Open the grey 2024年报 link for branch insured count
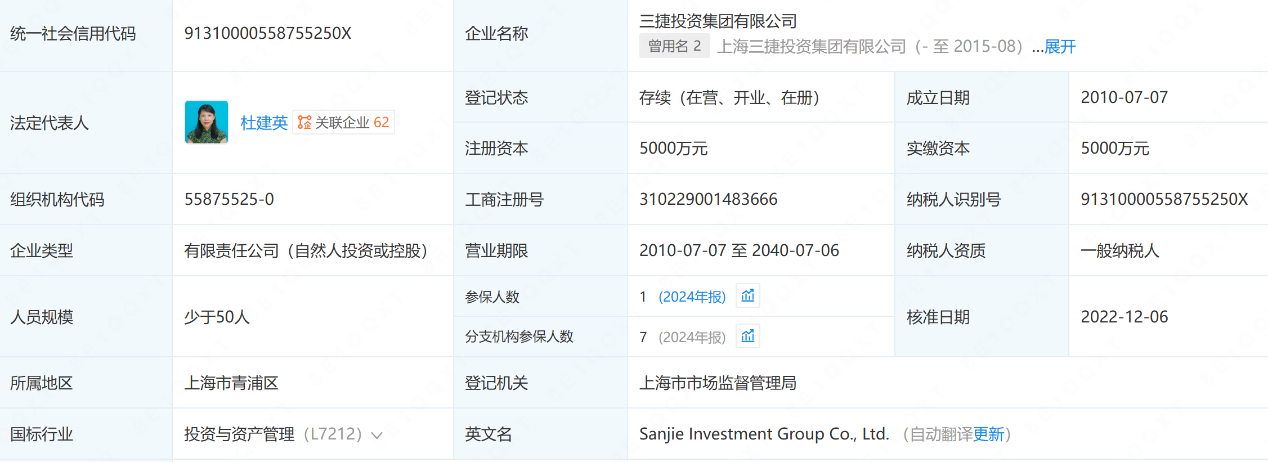 click(692, 337)
